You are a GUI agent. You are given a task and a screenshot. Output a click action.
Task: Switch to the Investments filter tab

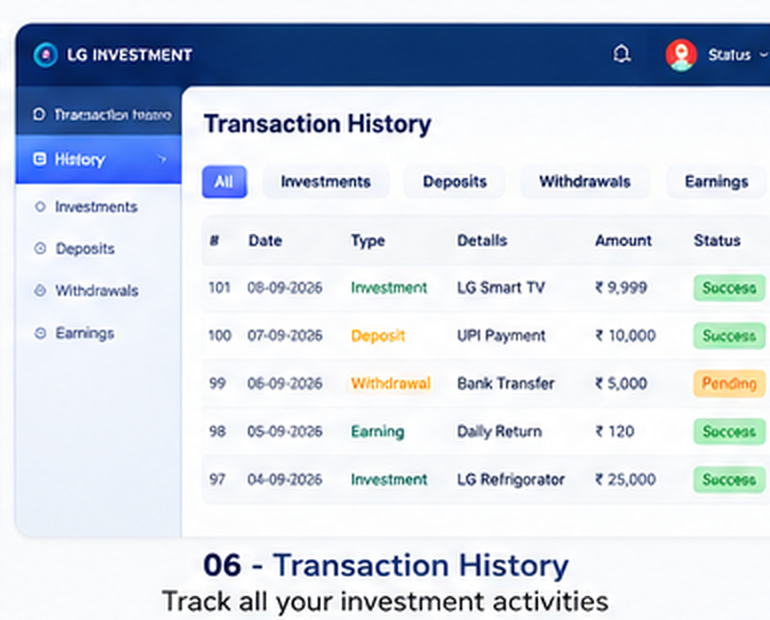326,182
